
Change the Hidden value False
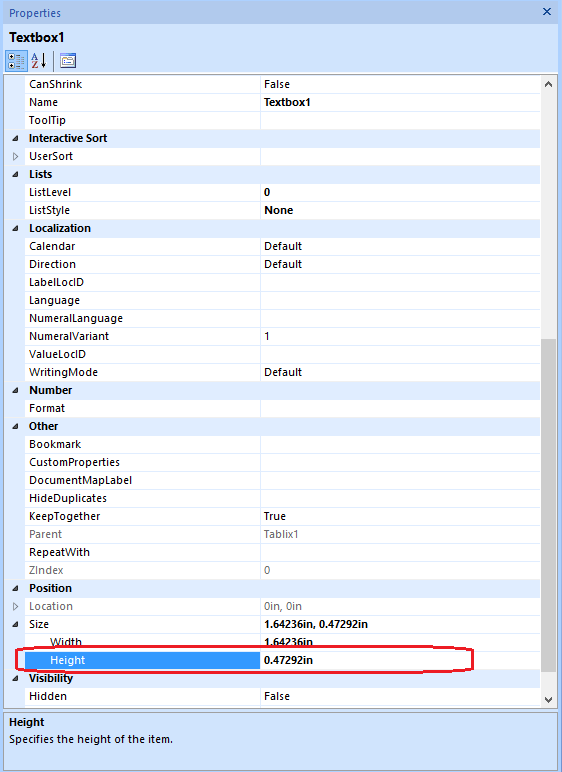400,697
